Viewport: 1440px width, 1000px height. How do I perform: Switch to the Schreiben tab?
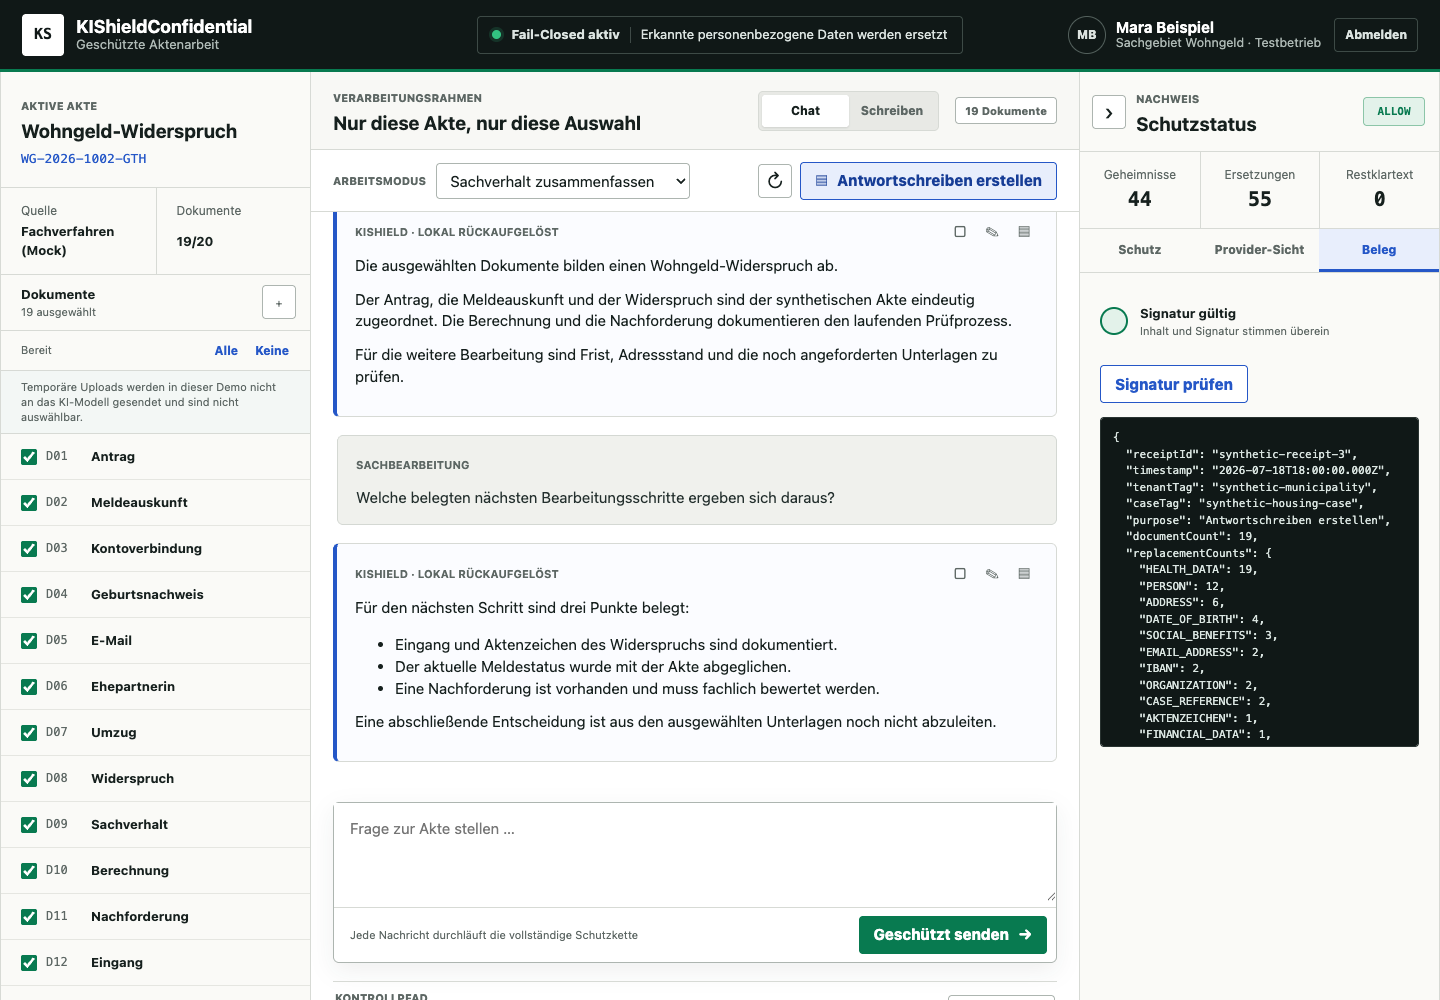pyautogui.click(x=892, y=111)
